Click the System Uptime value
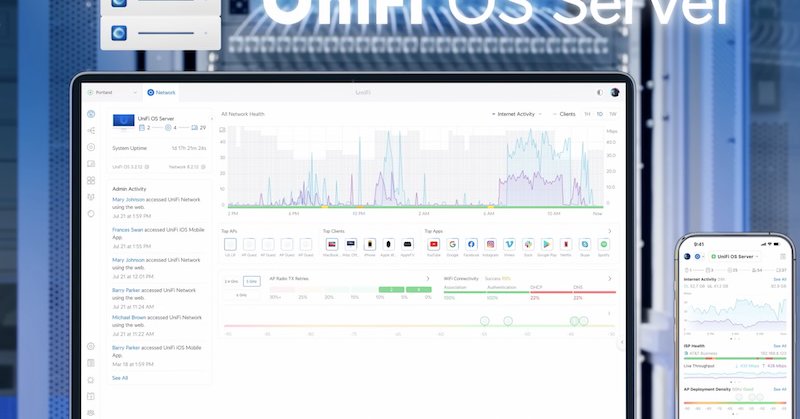 (189, 148)
